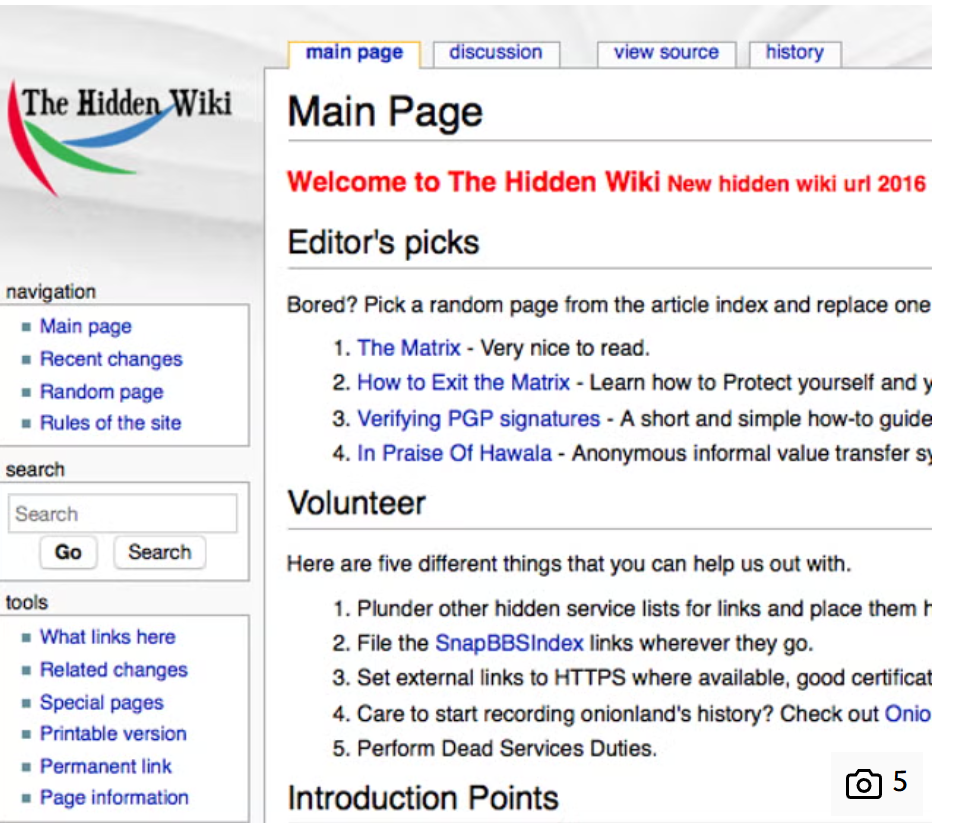Open the history tab
Viewport: 963px width, 823px height.
795,53
